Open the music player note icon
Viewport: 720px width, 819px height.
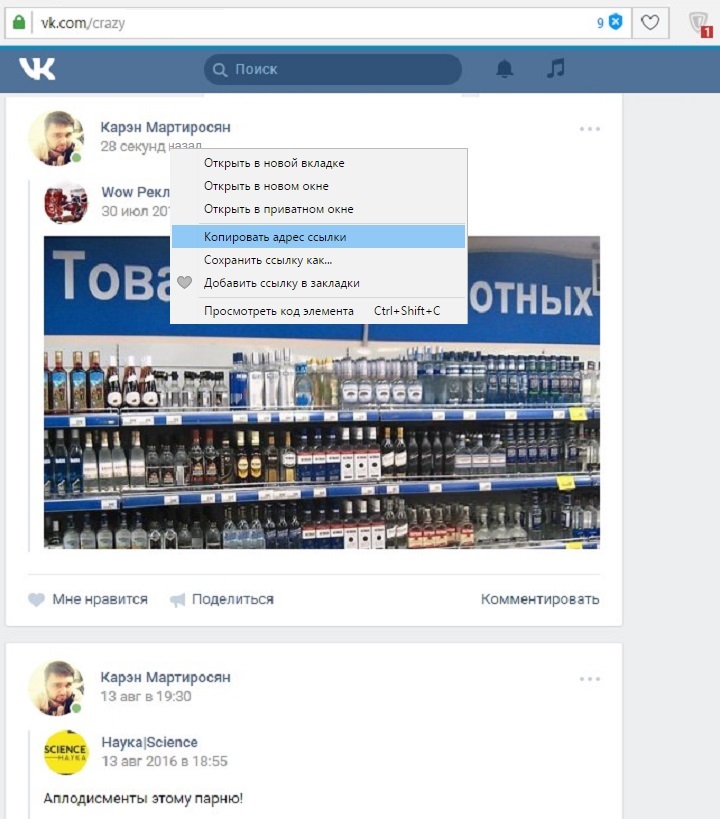(556, 69)
